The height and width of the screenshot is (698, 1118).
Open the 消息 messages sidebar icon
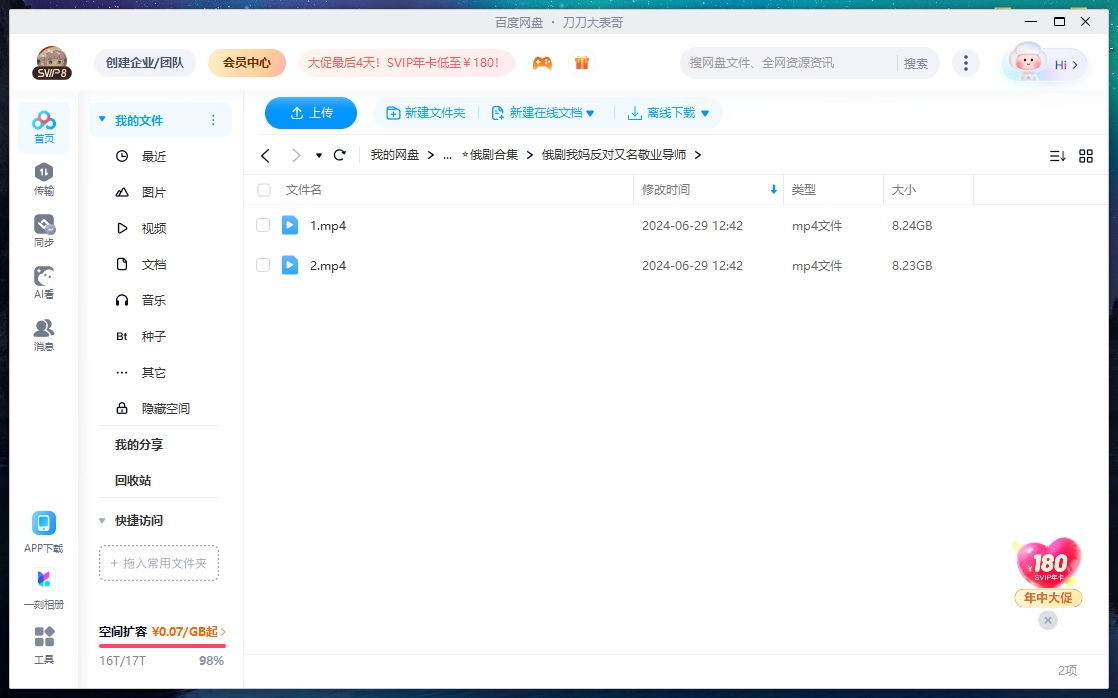click(43, 335)
